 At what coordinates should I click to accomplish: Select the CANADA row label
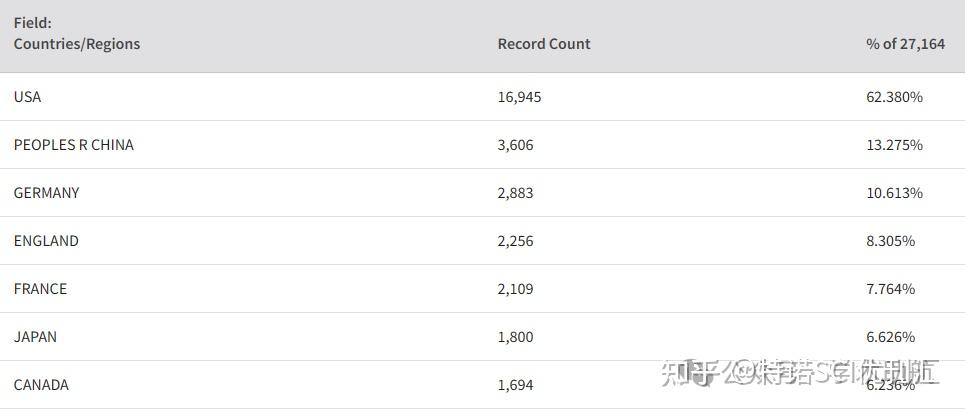pos(41,385)
